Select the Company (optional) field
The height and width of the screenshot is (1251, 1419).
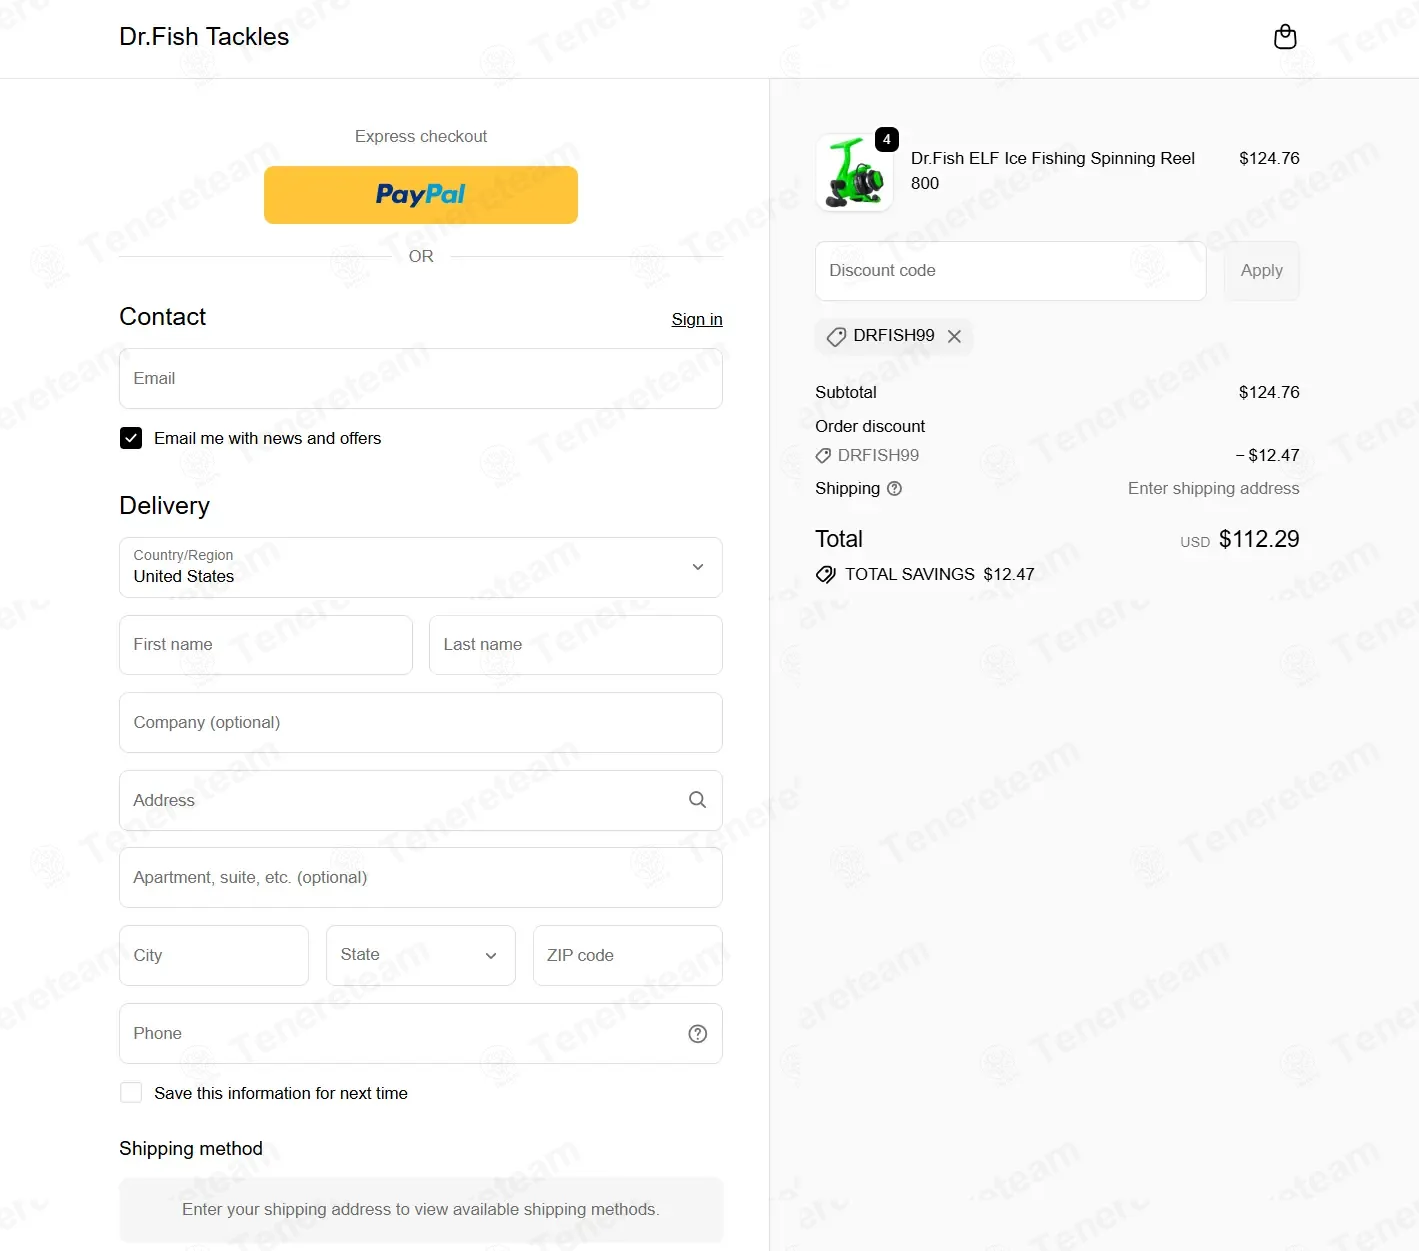(x=420, y=722)
